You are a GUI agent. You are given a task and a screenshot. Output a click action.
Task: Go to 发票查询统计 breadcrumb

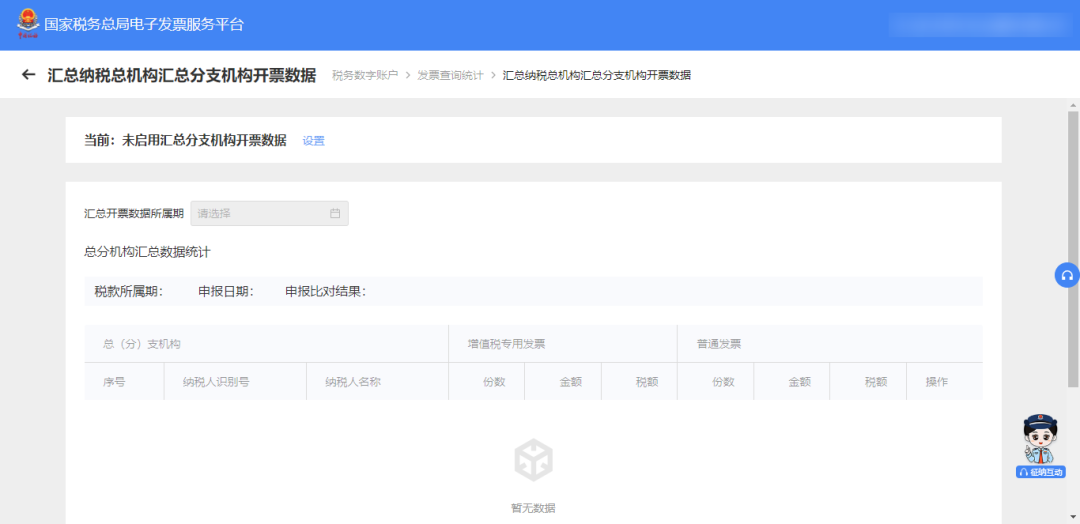pyautogui.click(x=450, y=75)
